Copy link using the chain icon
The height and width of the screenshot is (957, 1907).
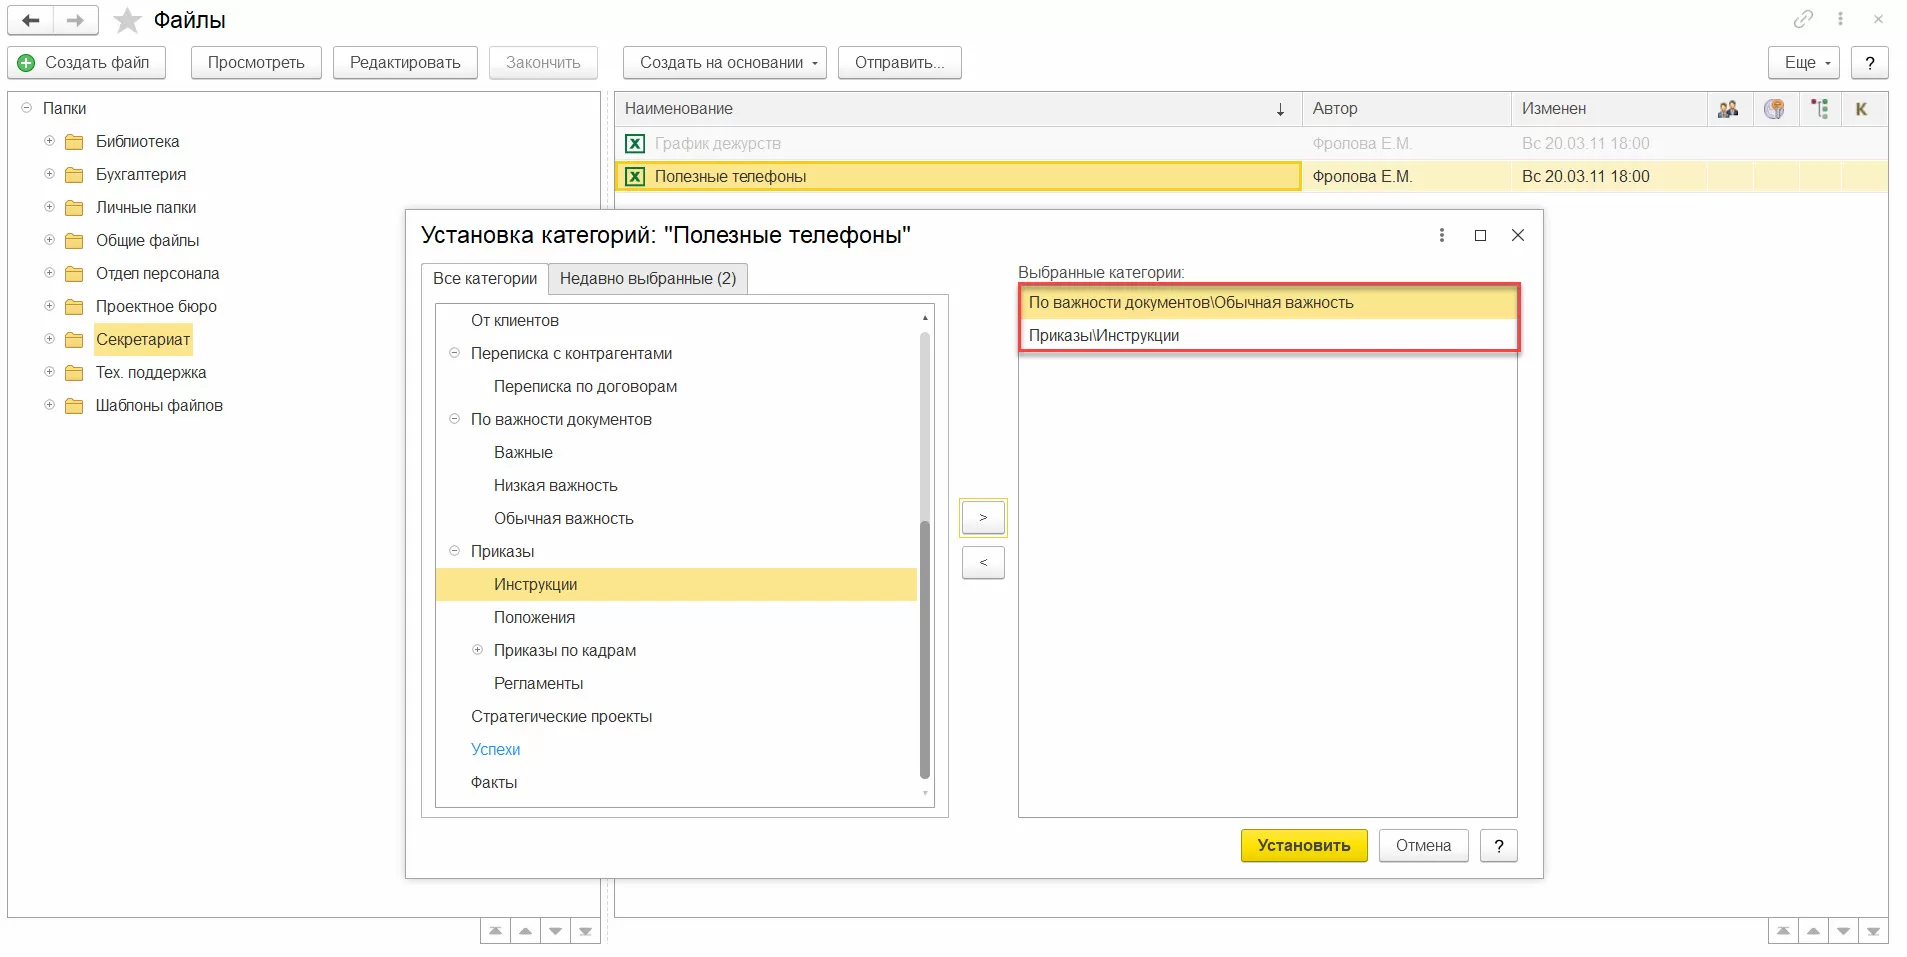(1803, 19)
